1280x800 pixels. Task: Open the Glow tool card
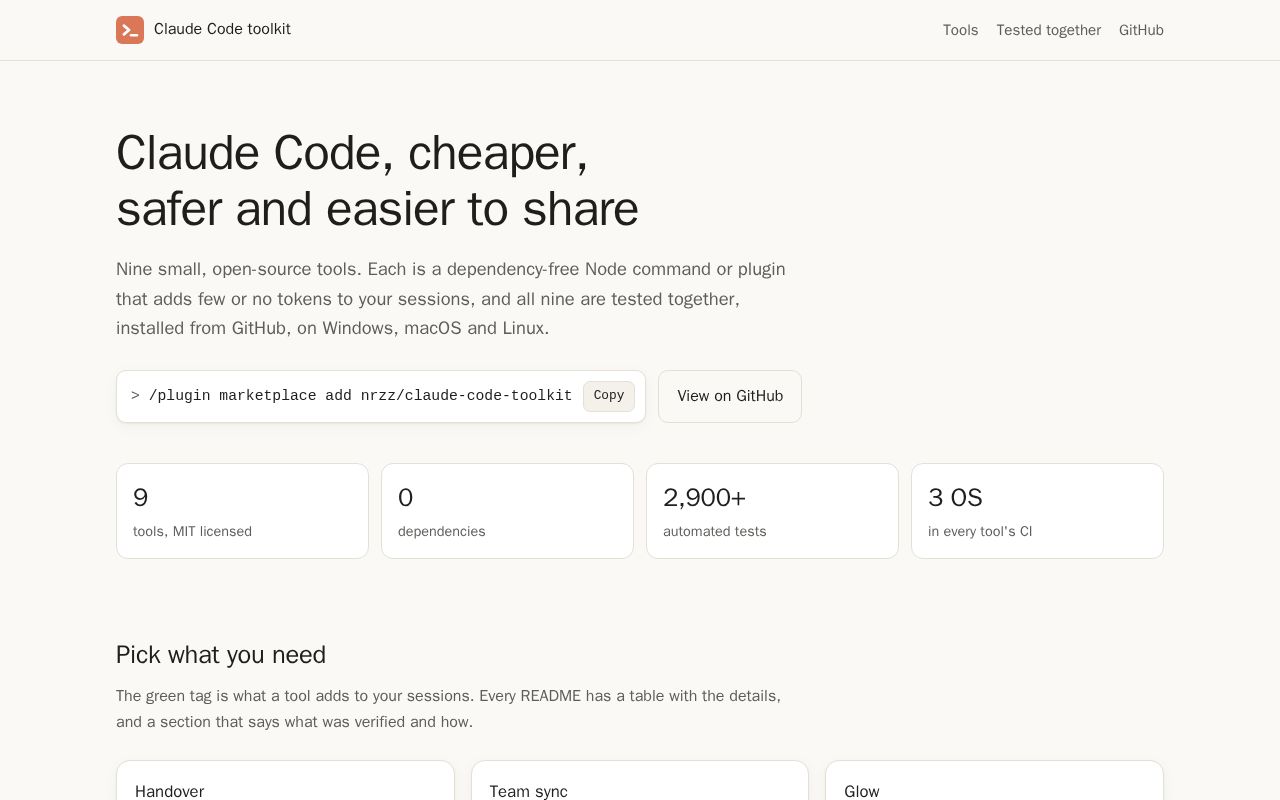click(x=994, y=781)
